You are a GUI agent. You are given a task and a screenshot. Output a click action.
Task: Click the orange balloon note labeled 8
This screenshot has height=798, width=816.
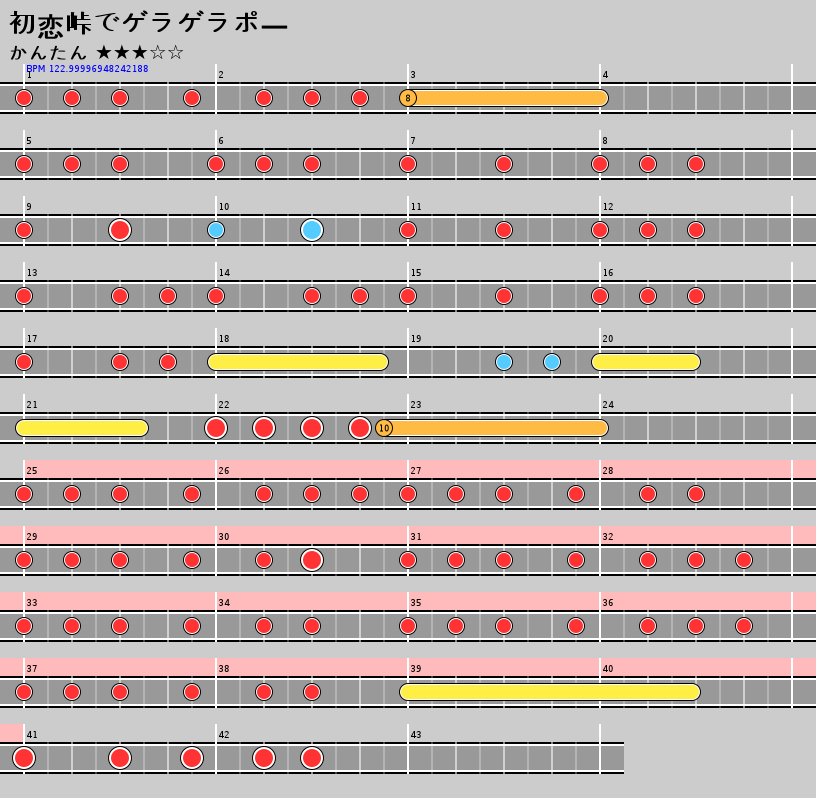(x=408, y=98)
